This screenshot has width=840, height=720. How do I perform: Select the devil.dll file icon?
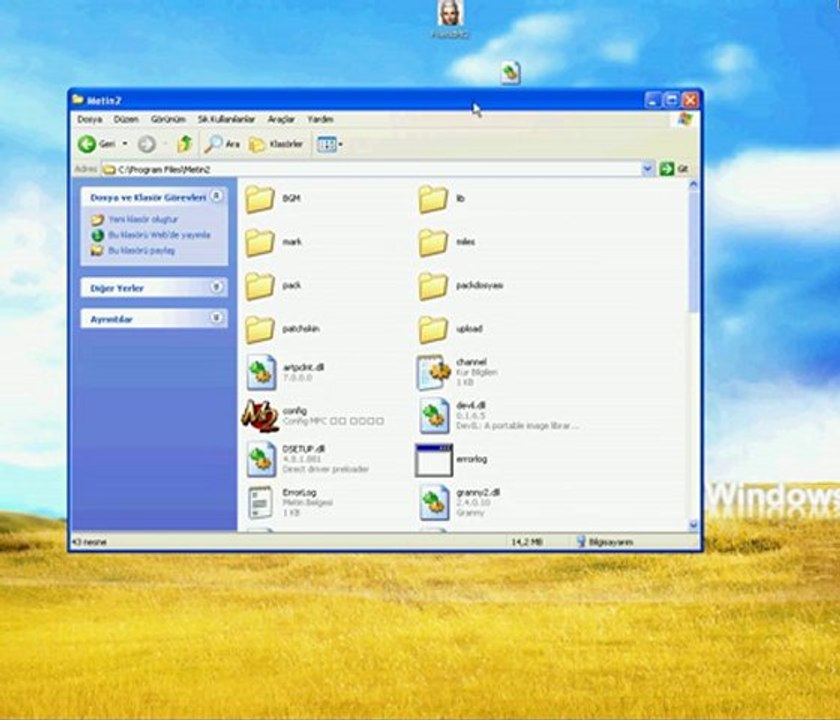(434, 416)
